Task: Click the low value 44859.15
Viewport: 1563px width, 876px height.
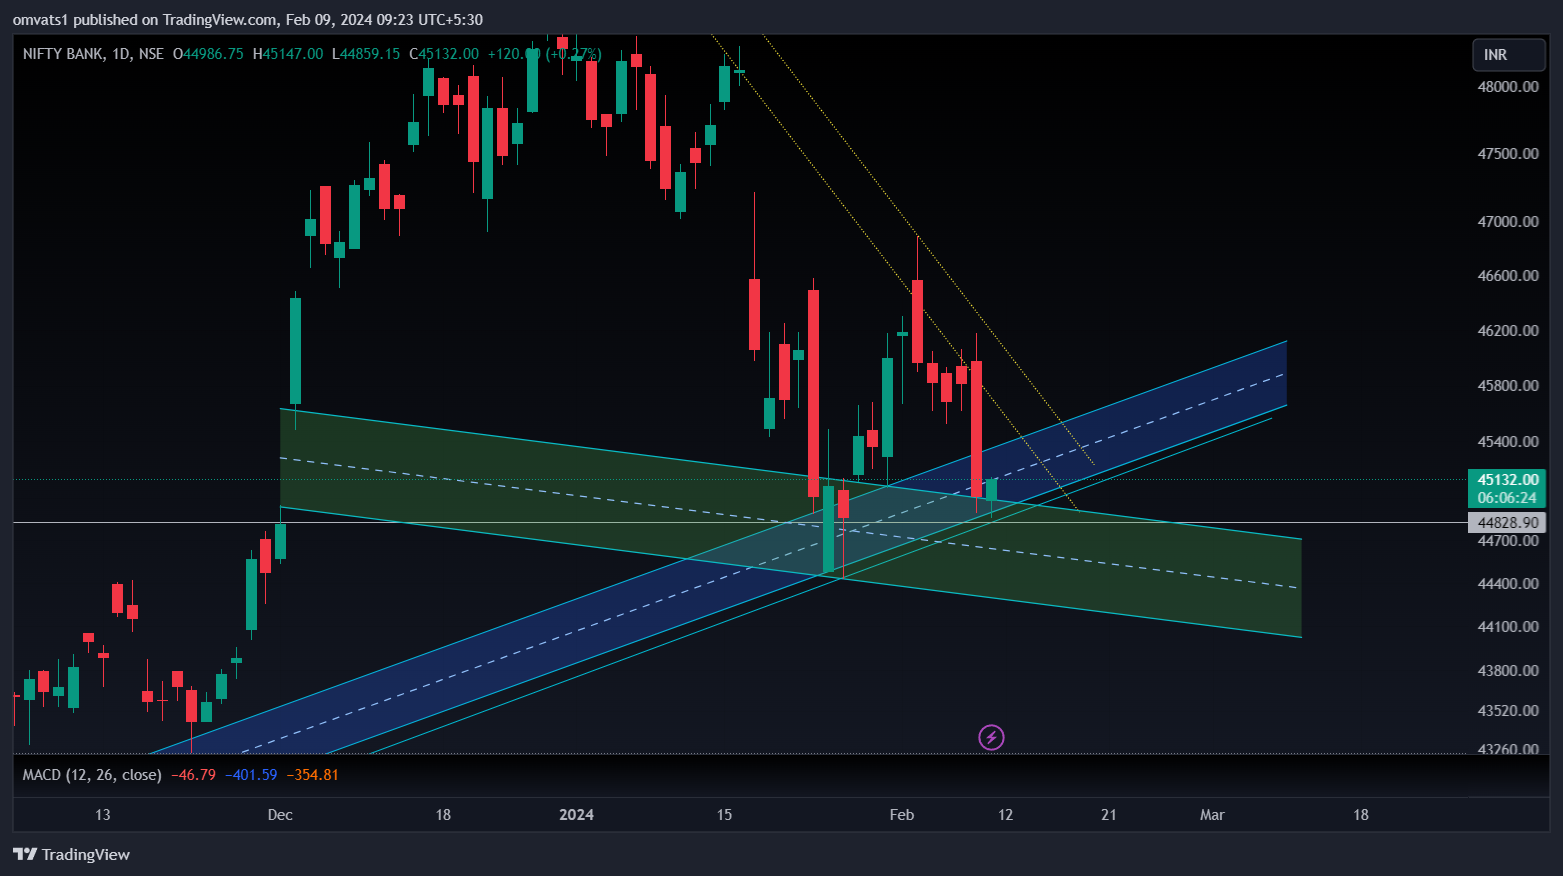Action: 370,54
